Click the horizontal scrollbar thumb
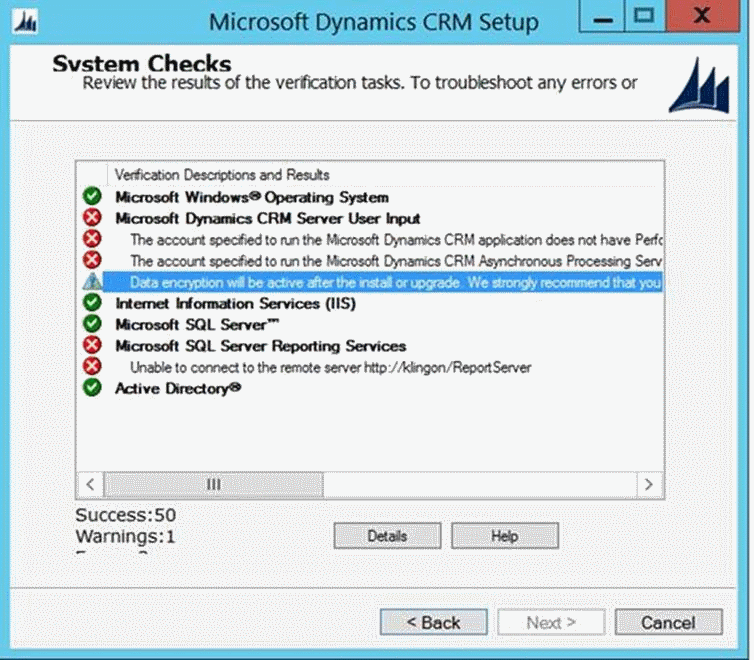 214,484
